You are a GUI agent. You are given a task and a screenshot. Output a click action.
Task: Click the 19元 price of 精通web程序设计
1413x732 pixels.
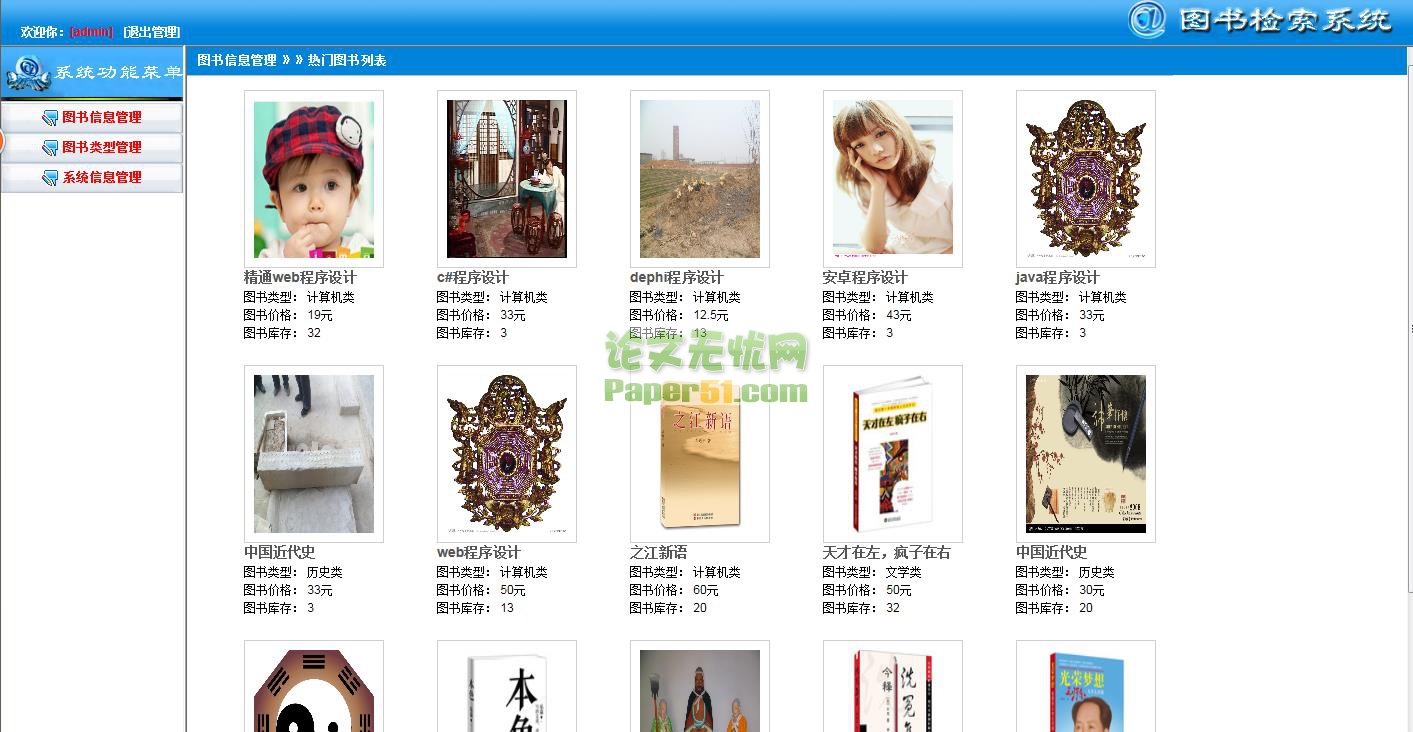pyautogui.click(x=320, y=315)
